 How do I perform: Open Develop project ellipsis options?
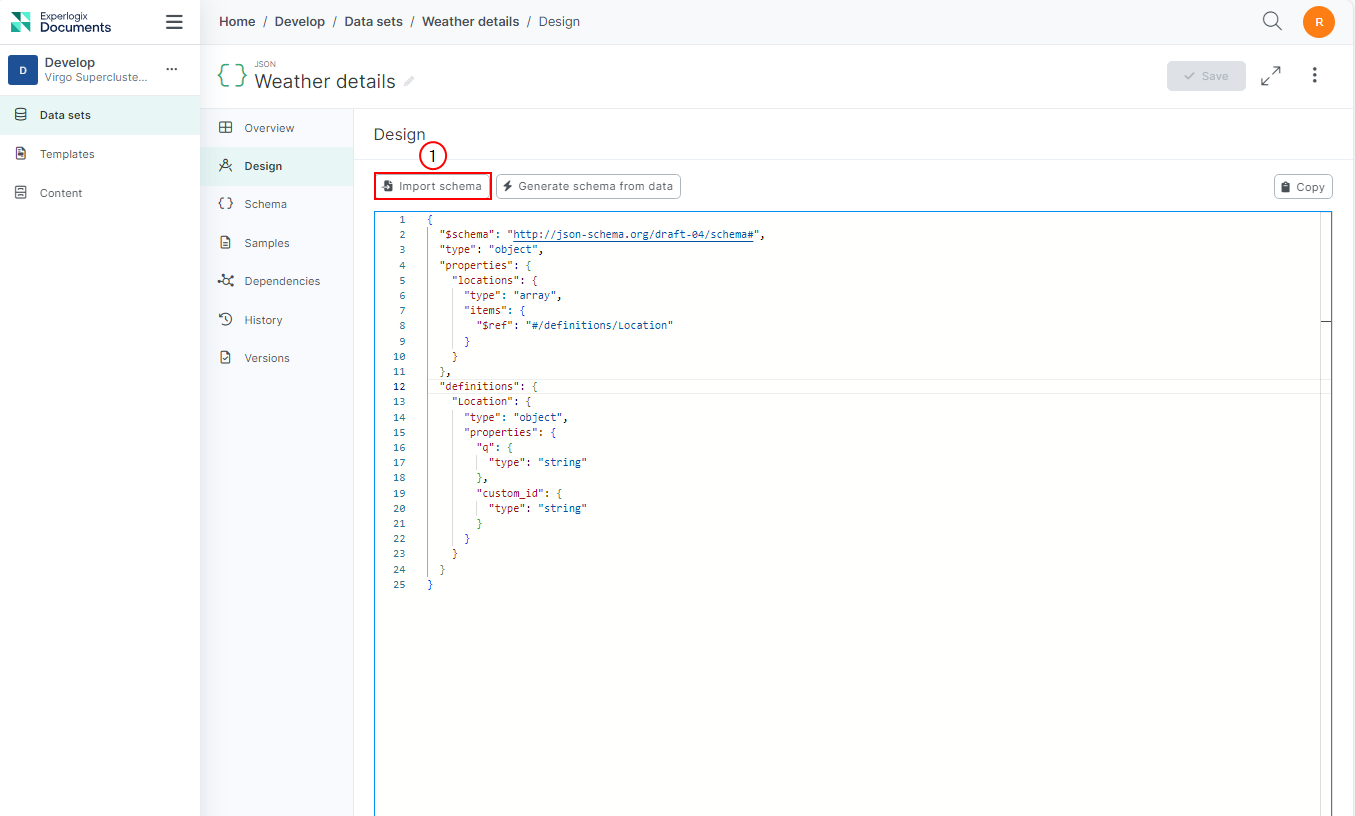click(x=172, y=69)
